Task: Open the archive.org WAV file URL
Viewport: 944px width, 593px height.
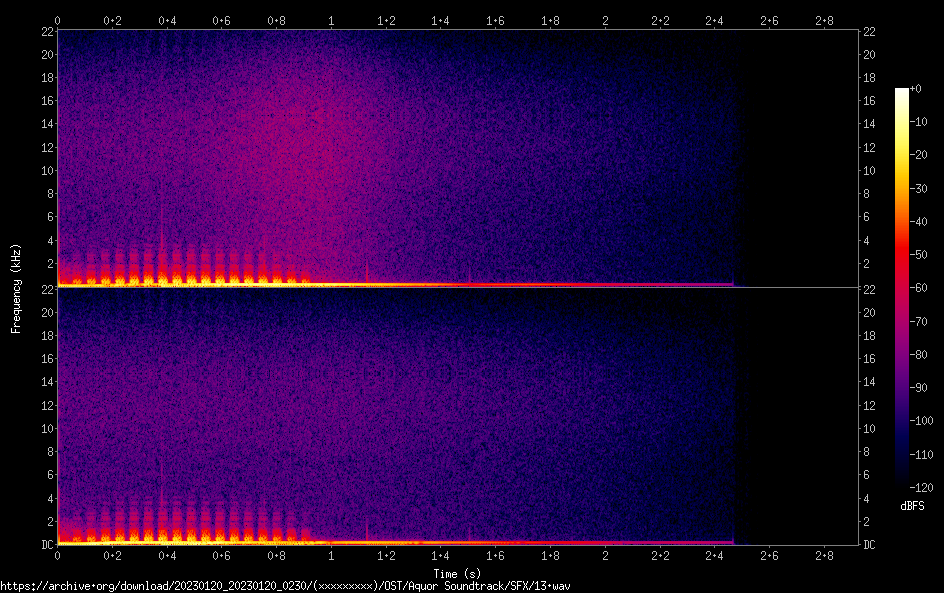Action: 290,585
